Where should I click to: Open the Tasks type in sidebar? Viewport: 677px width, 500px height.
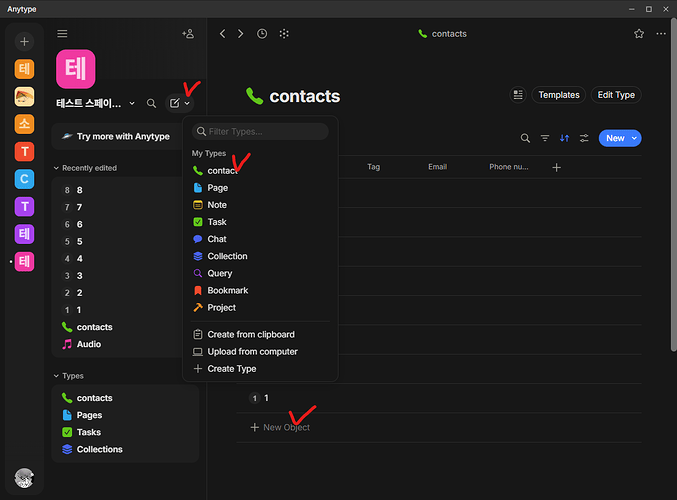[125, 432]
